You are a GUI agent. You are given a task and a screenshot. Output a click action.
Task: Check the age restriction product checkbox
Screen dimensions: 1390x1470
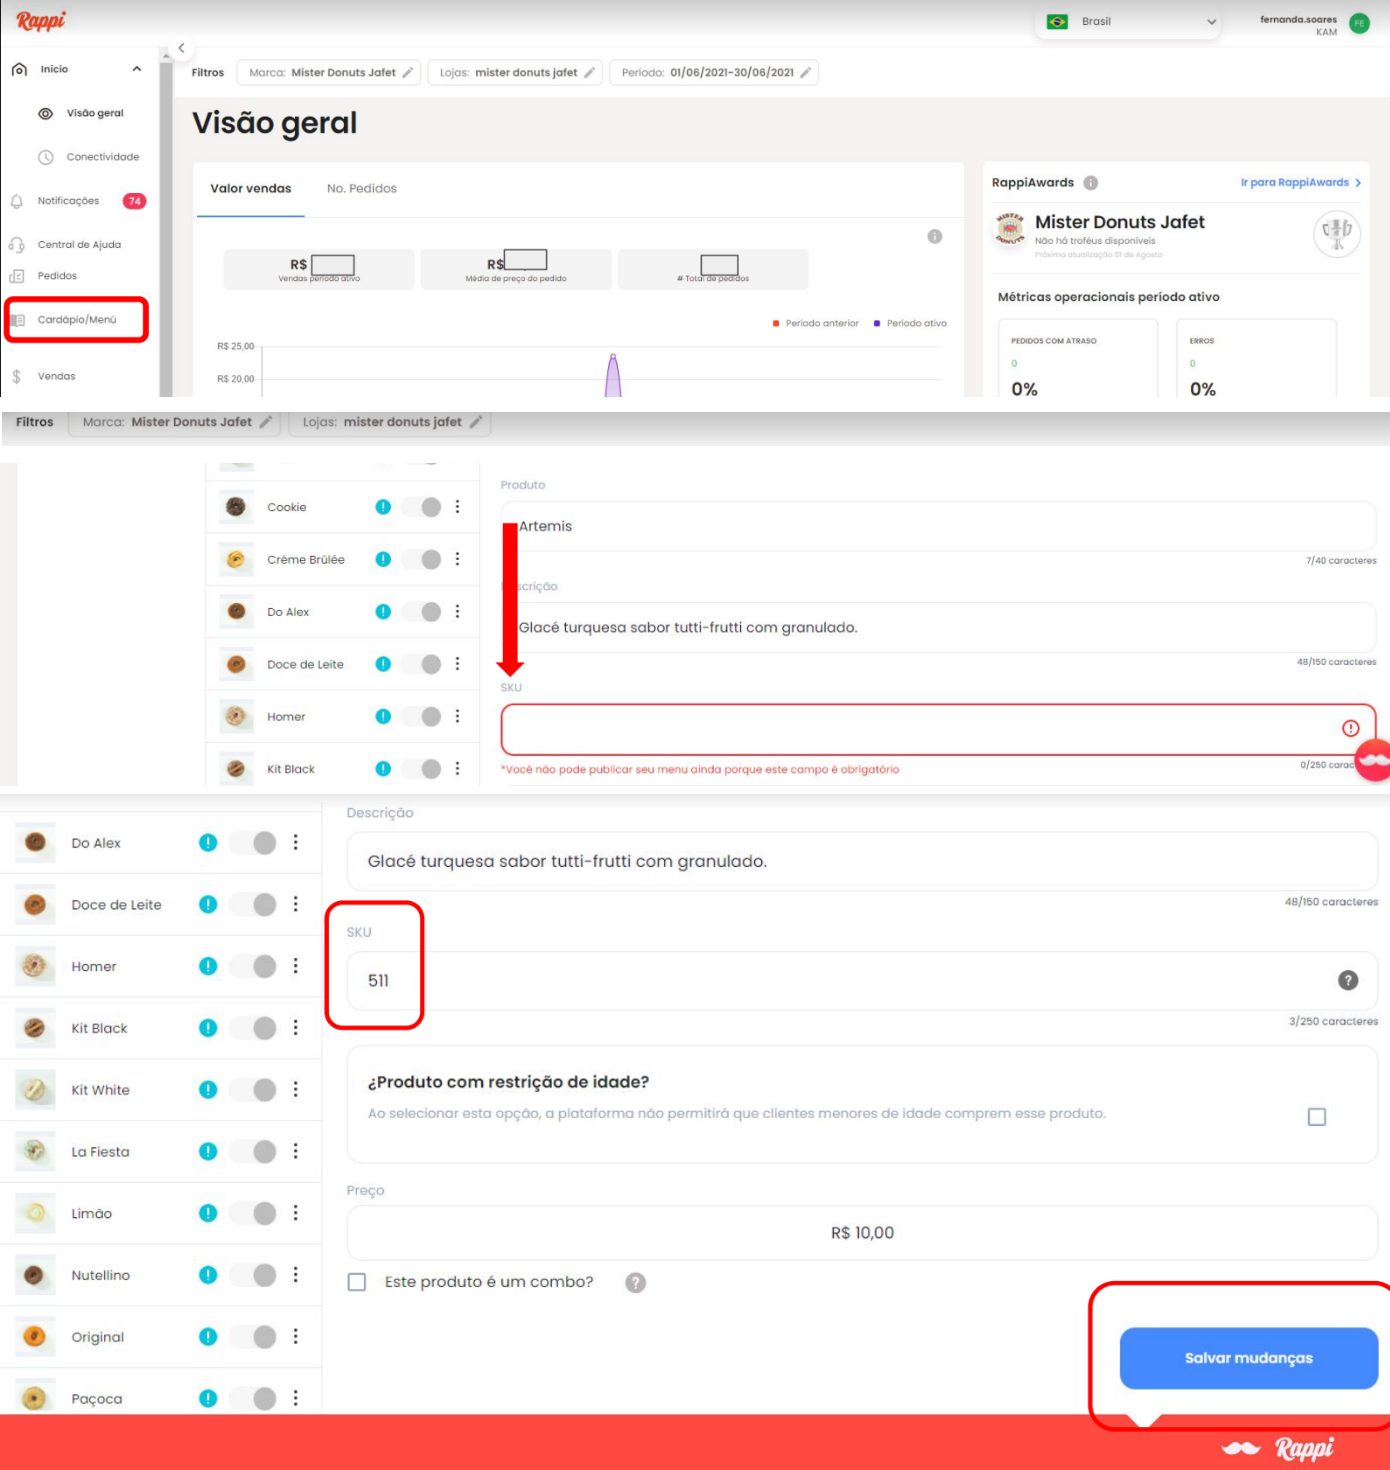tap(1317, 1117)
